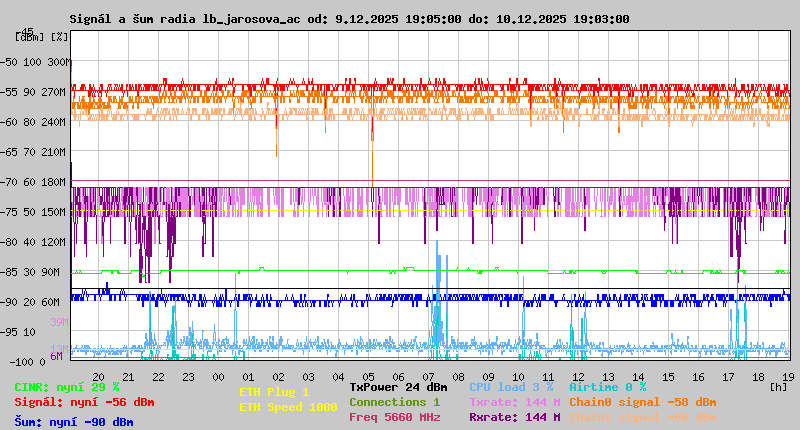800x430 pixels.
Task: Click the '-55 90 270M' y-axis label
Action: coord(34,92)
